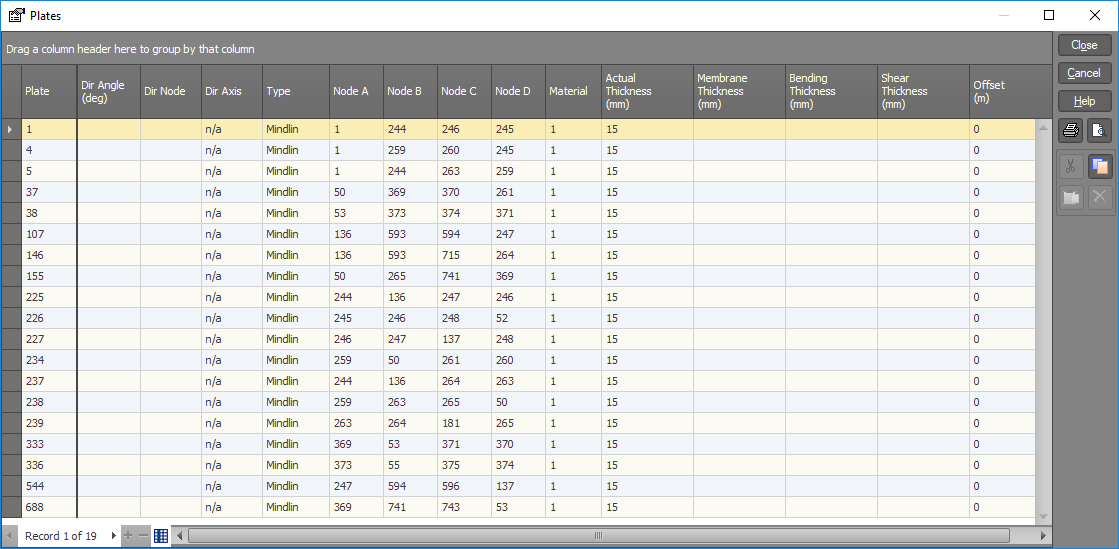Click the Print icon button
The width and height of the screenshot is (1119, 549).
[x=1070, y=130]
